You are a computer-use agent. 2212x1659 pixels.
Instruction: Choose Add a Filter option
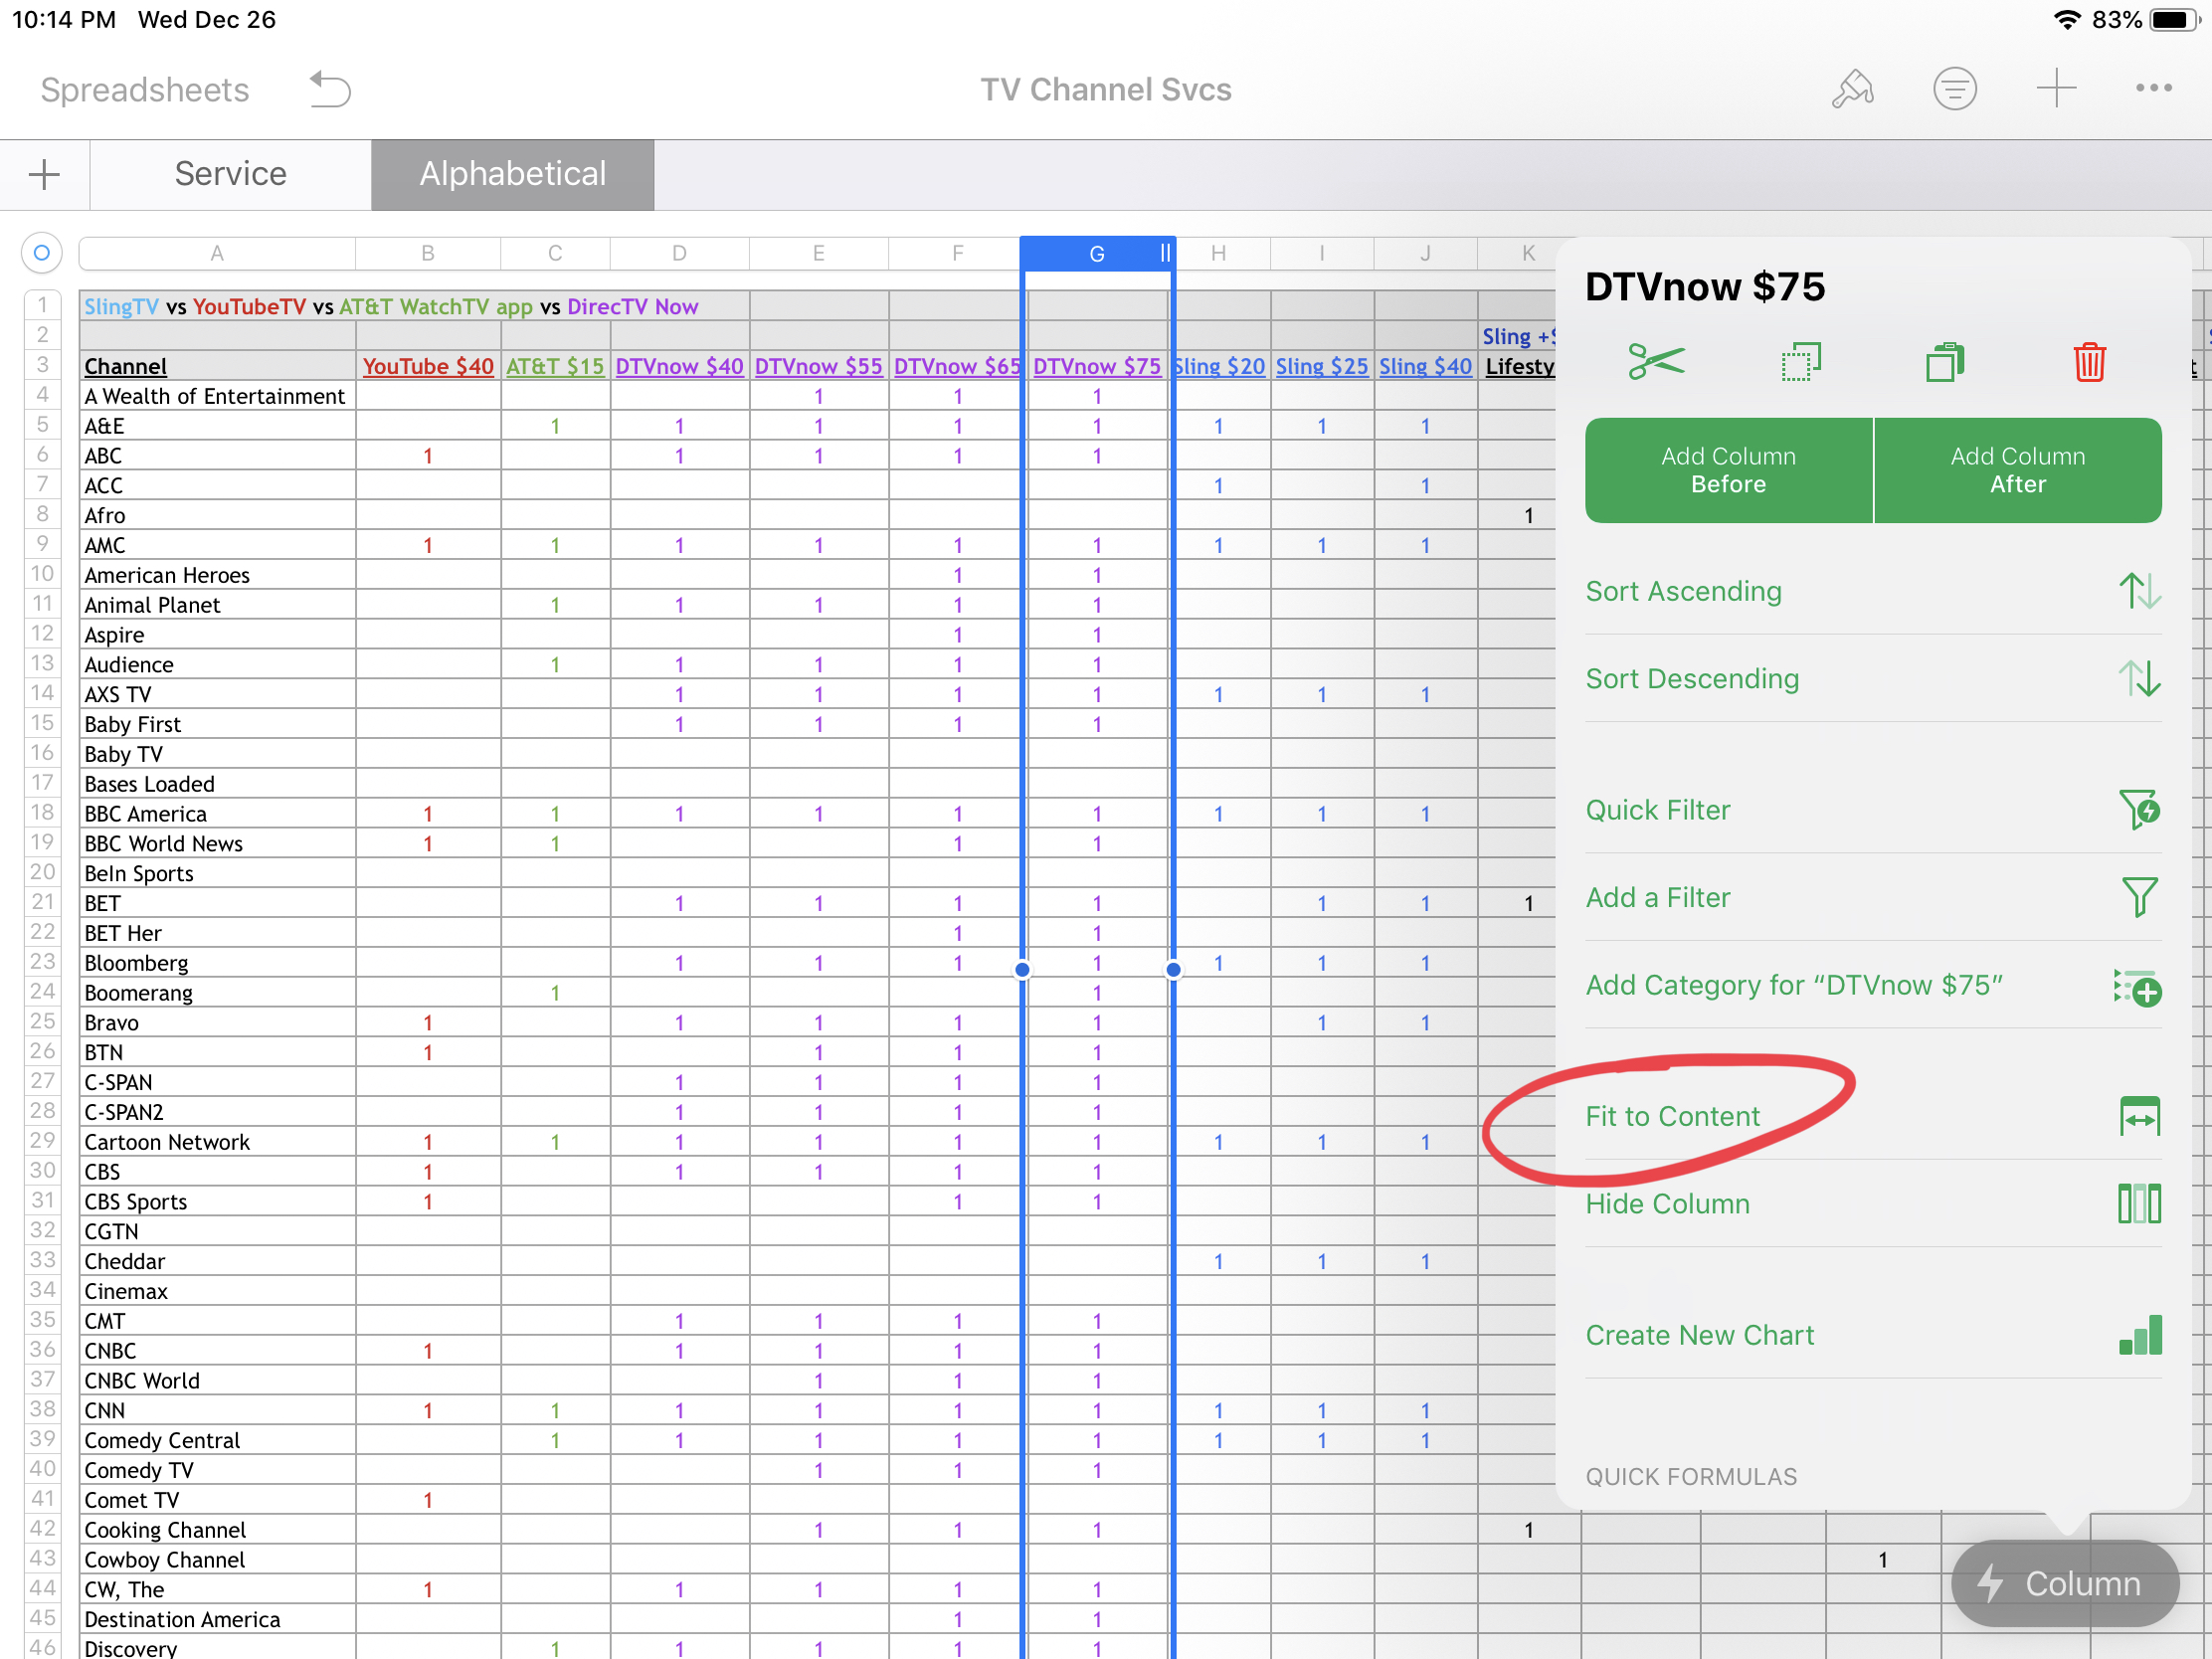click(1873, 897)
